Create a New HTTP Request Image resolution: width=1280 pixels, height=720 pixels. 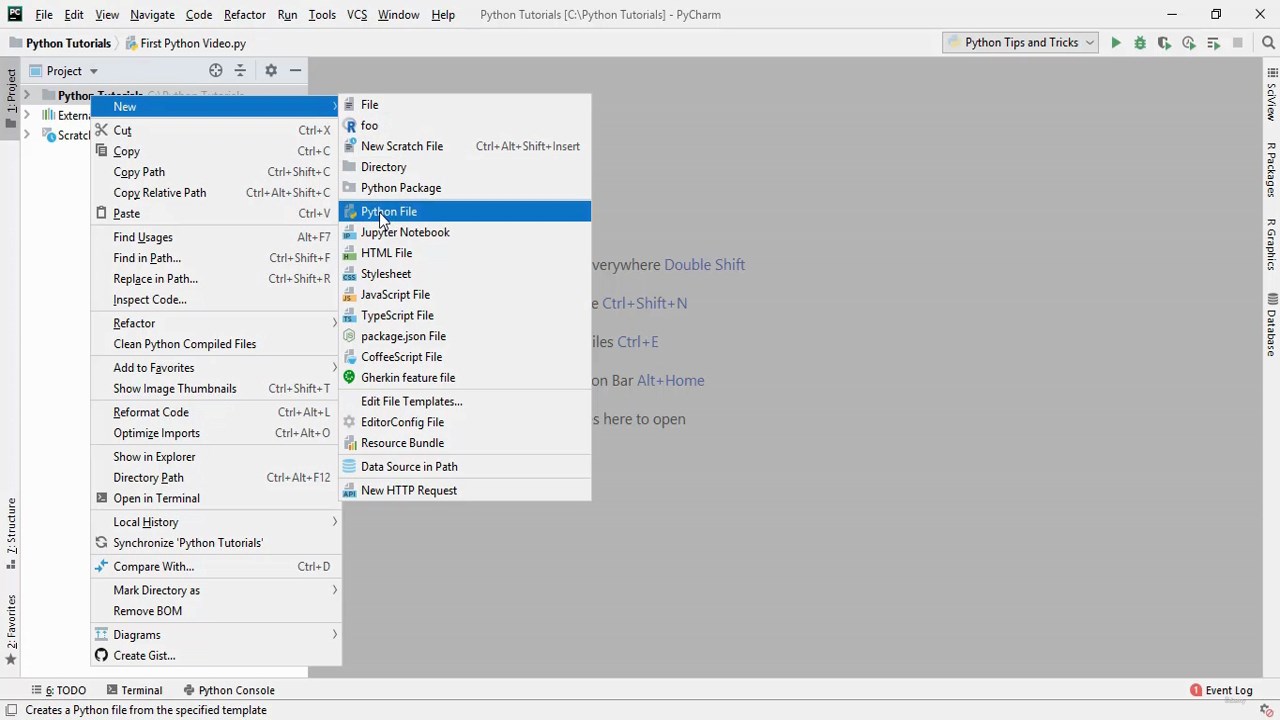pos(465,490)
